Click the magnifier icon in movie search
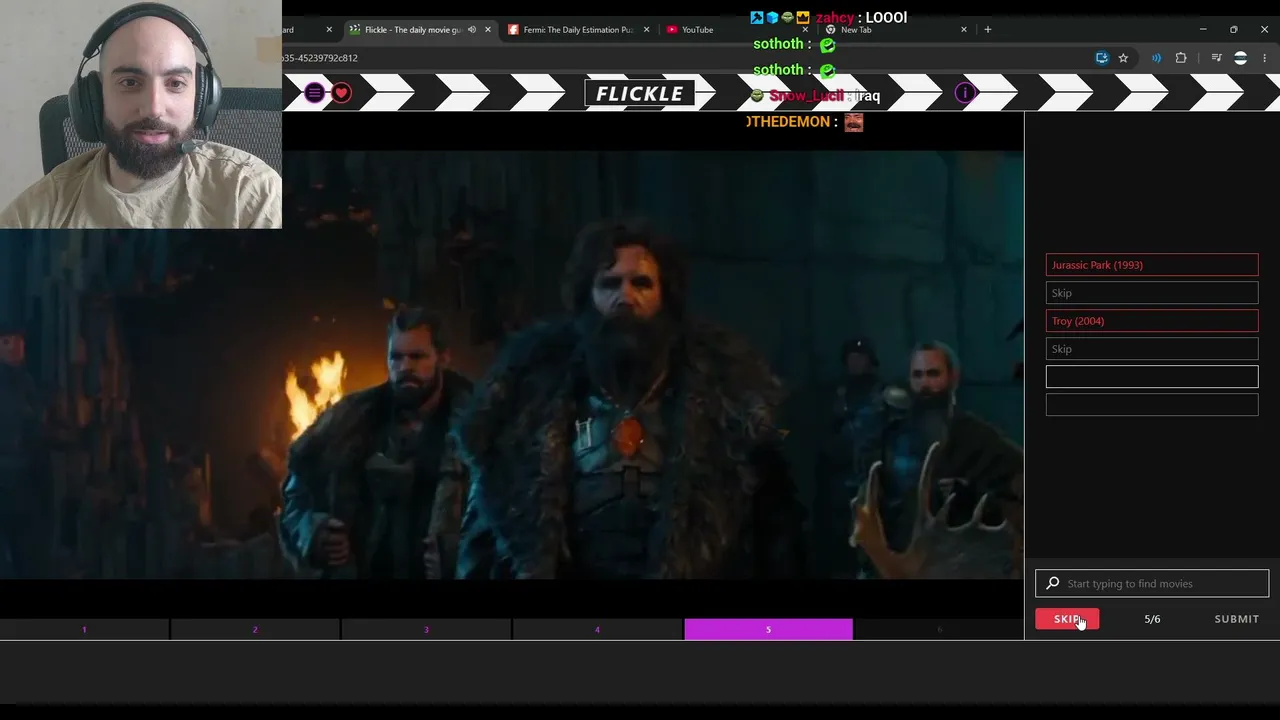Image resolution: width=1280 pixels, height=720 pixels. tap(1053, 583)
